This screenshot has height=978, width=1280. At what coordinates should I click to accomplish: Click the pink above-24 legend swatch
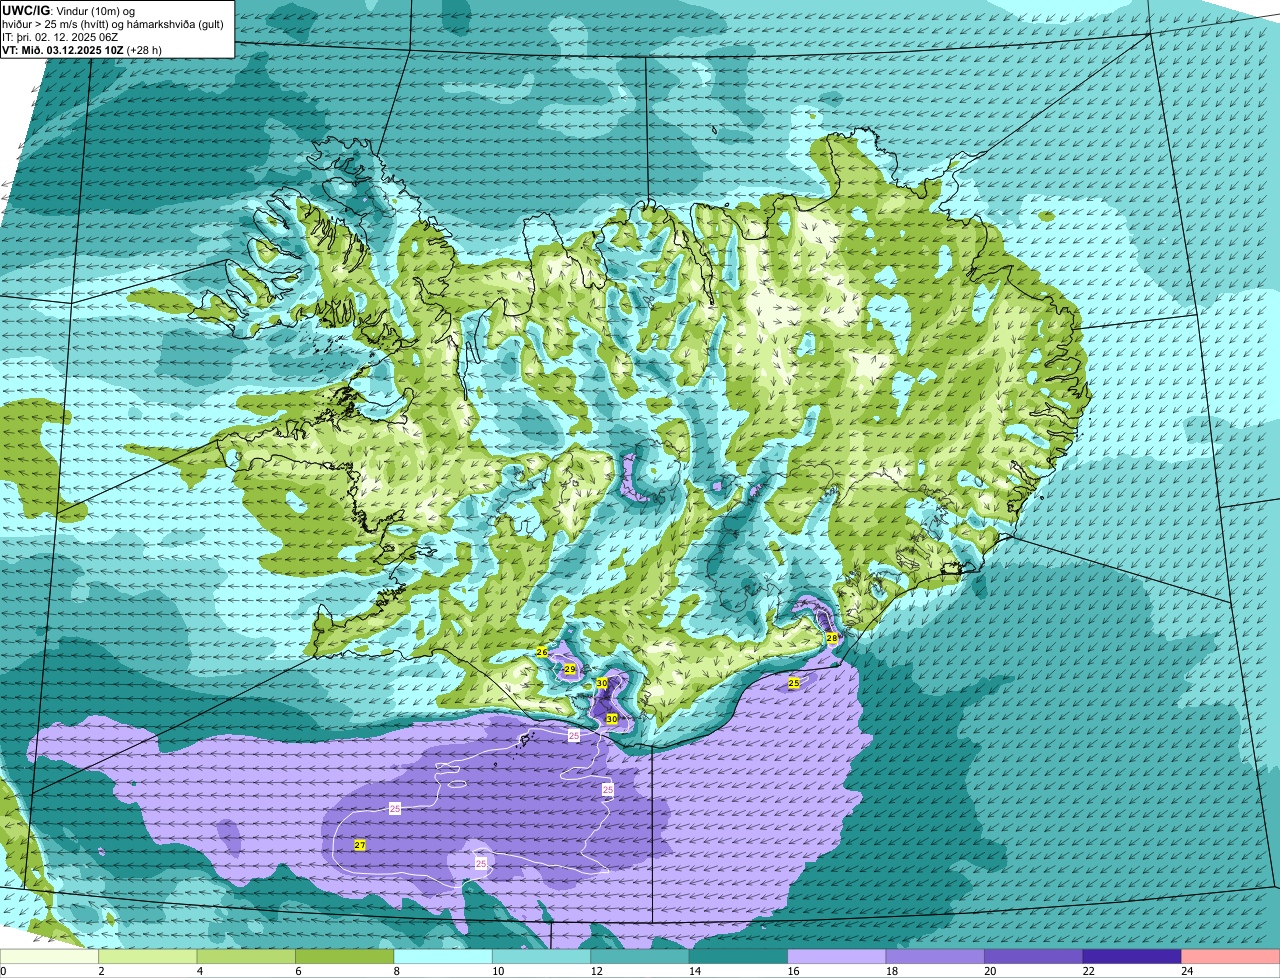(1231, 957)
